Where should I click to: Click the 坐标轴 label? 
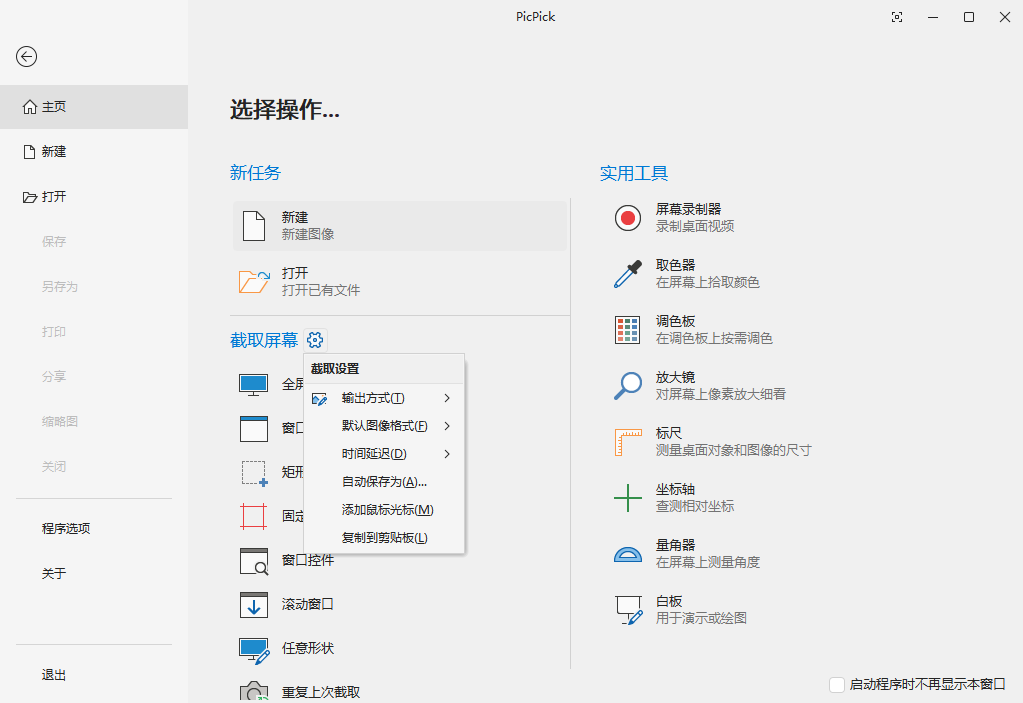click(675, 489)
